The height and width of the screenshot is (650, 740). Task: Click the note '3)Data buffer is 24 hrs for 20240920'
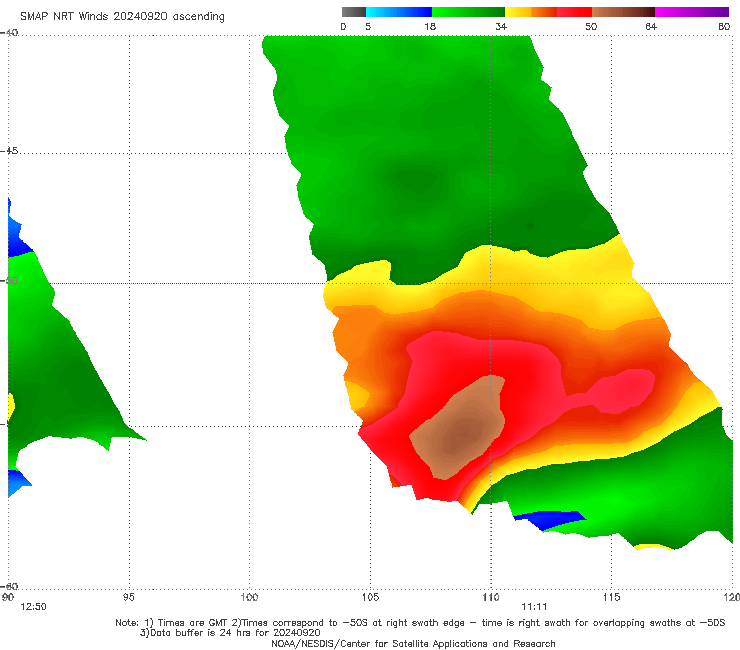230,633
